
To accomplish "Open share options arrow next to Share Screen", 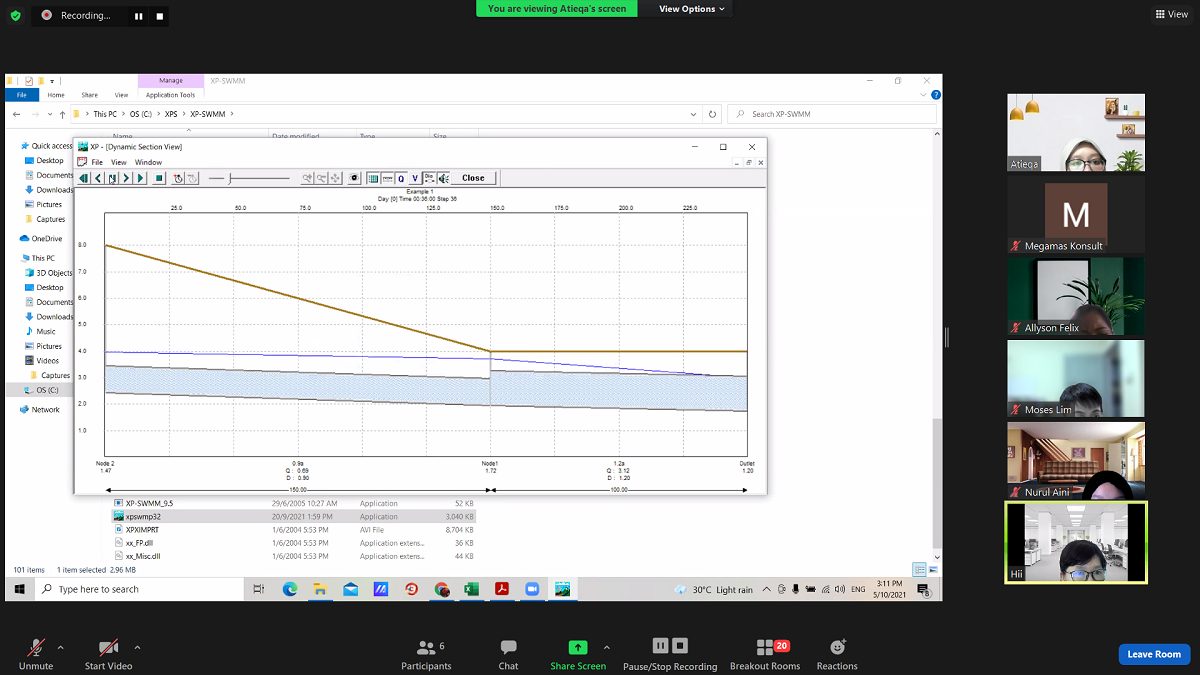I will click(x=607, y=647).
